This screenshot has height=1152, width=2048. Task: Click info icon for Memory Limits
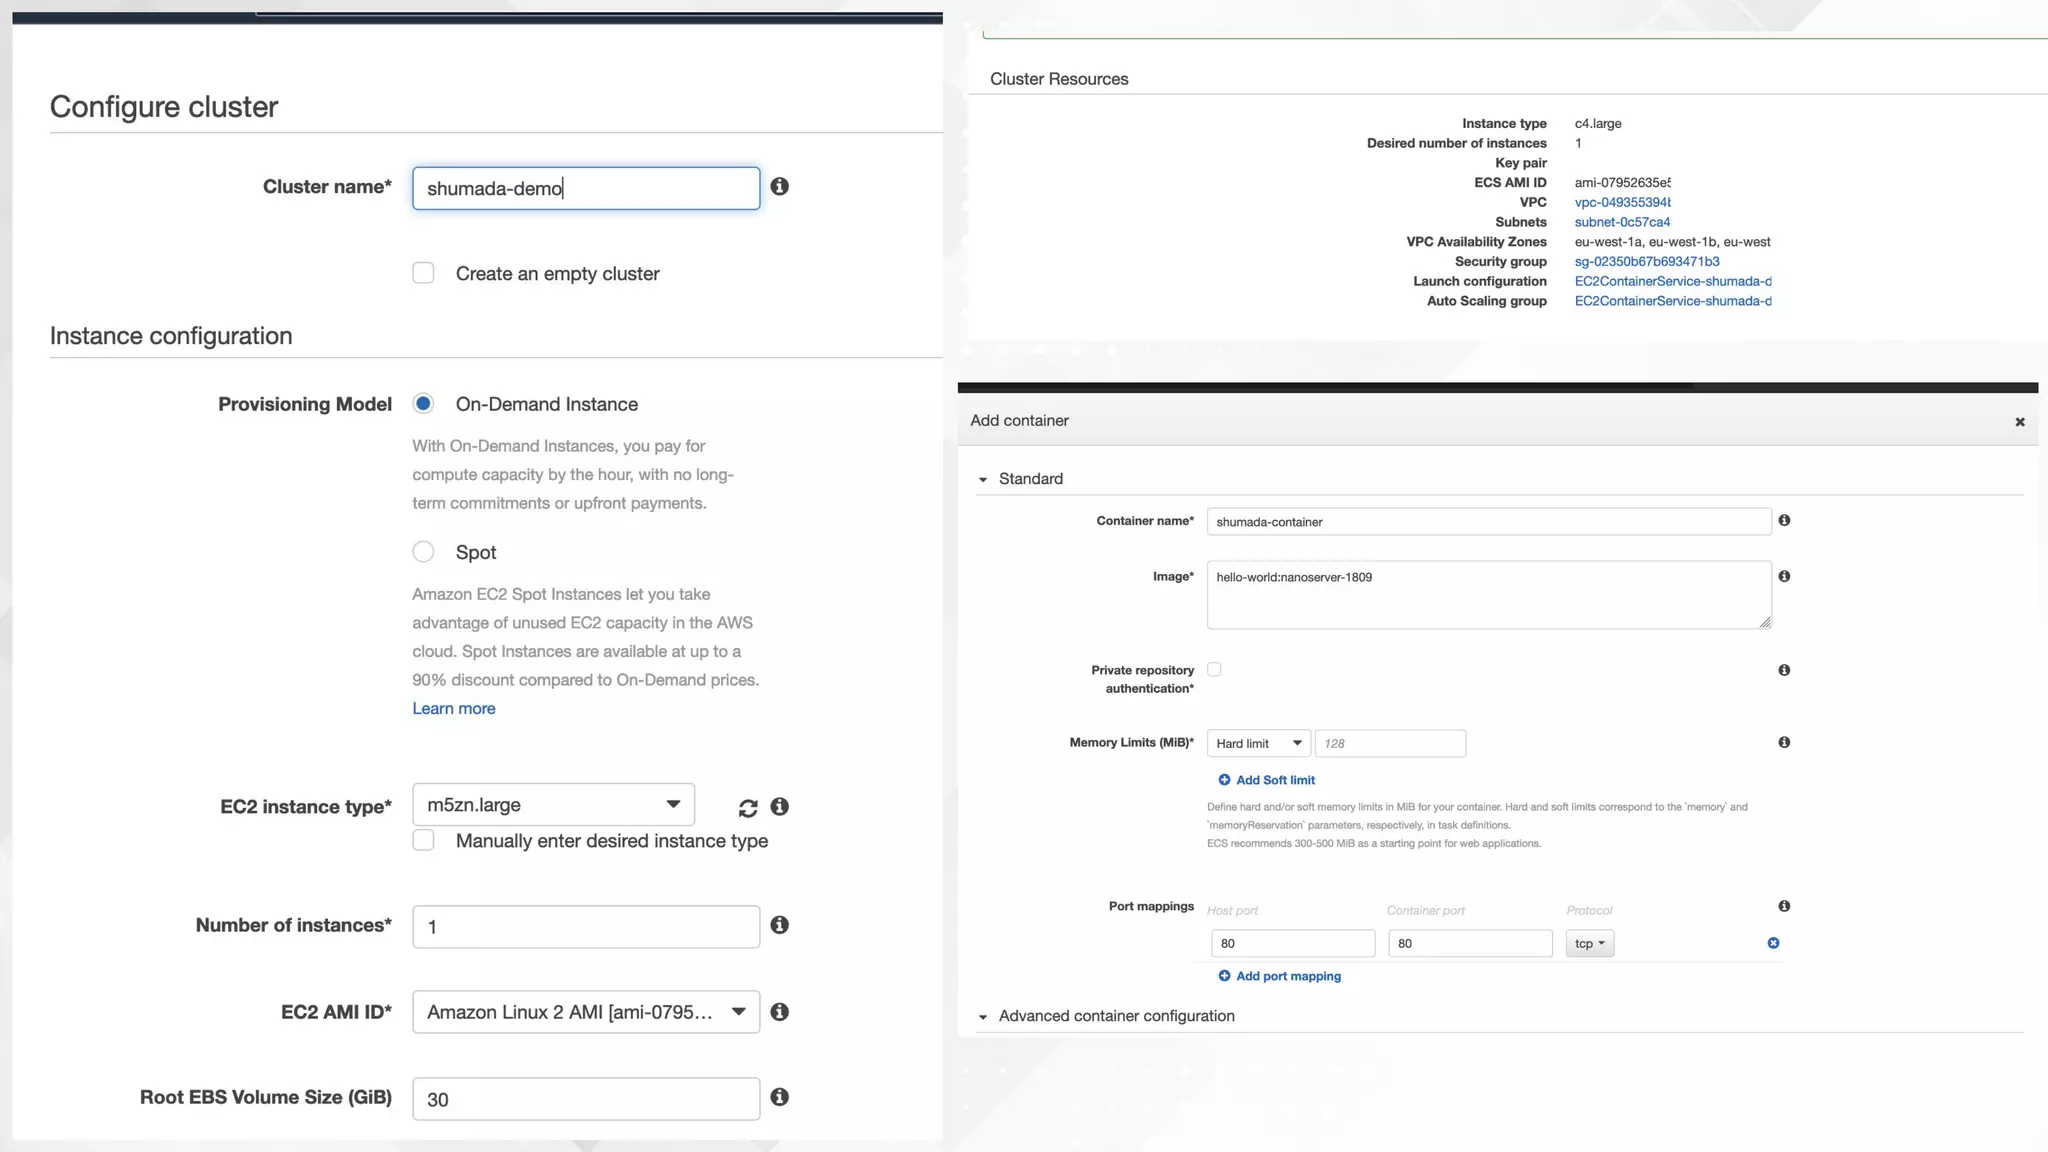click(1784, 743)
